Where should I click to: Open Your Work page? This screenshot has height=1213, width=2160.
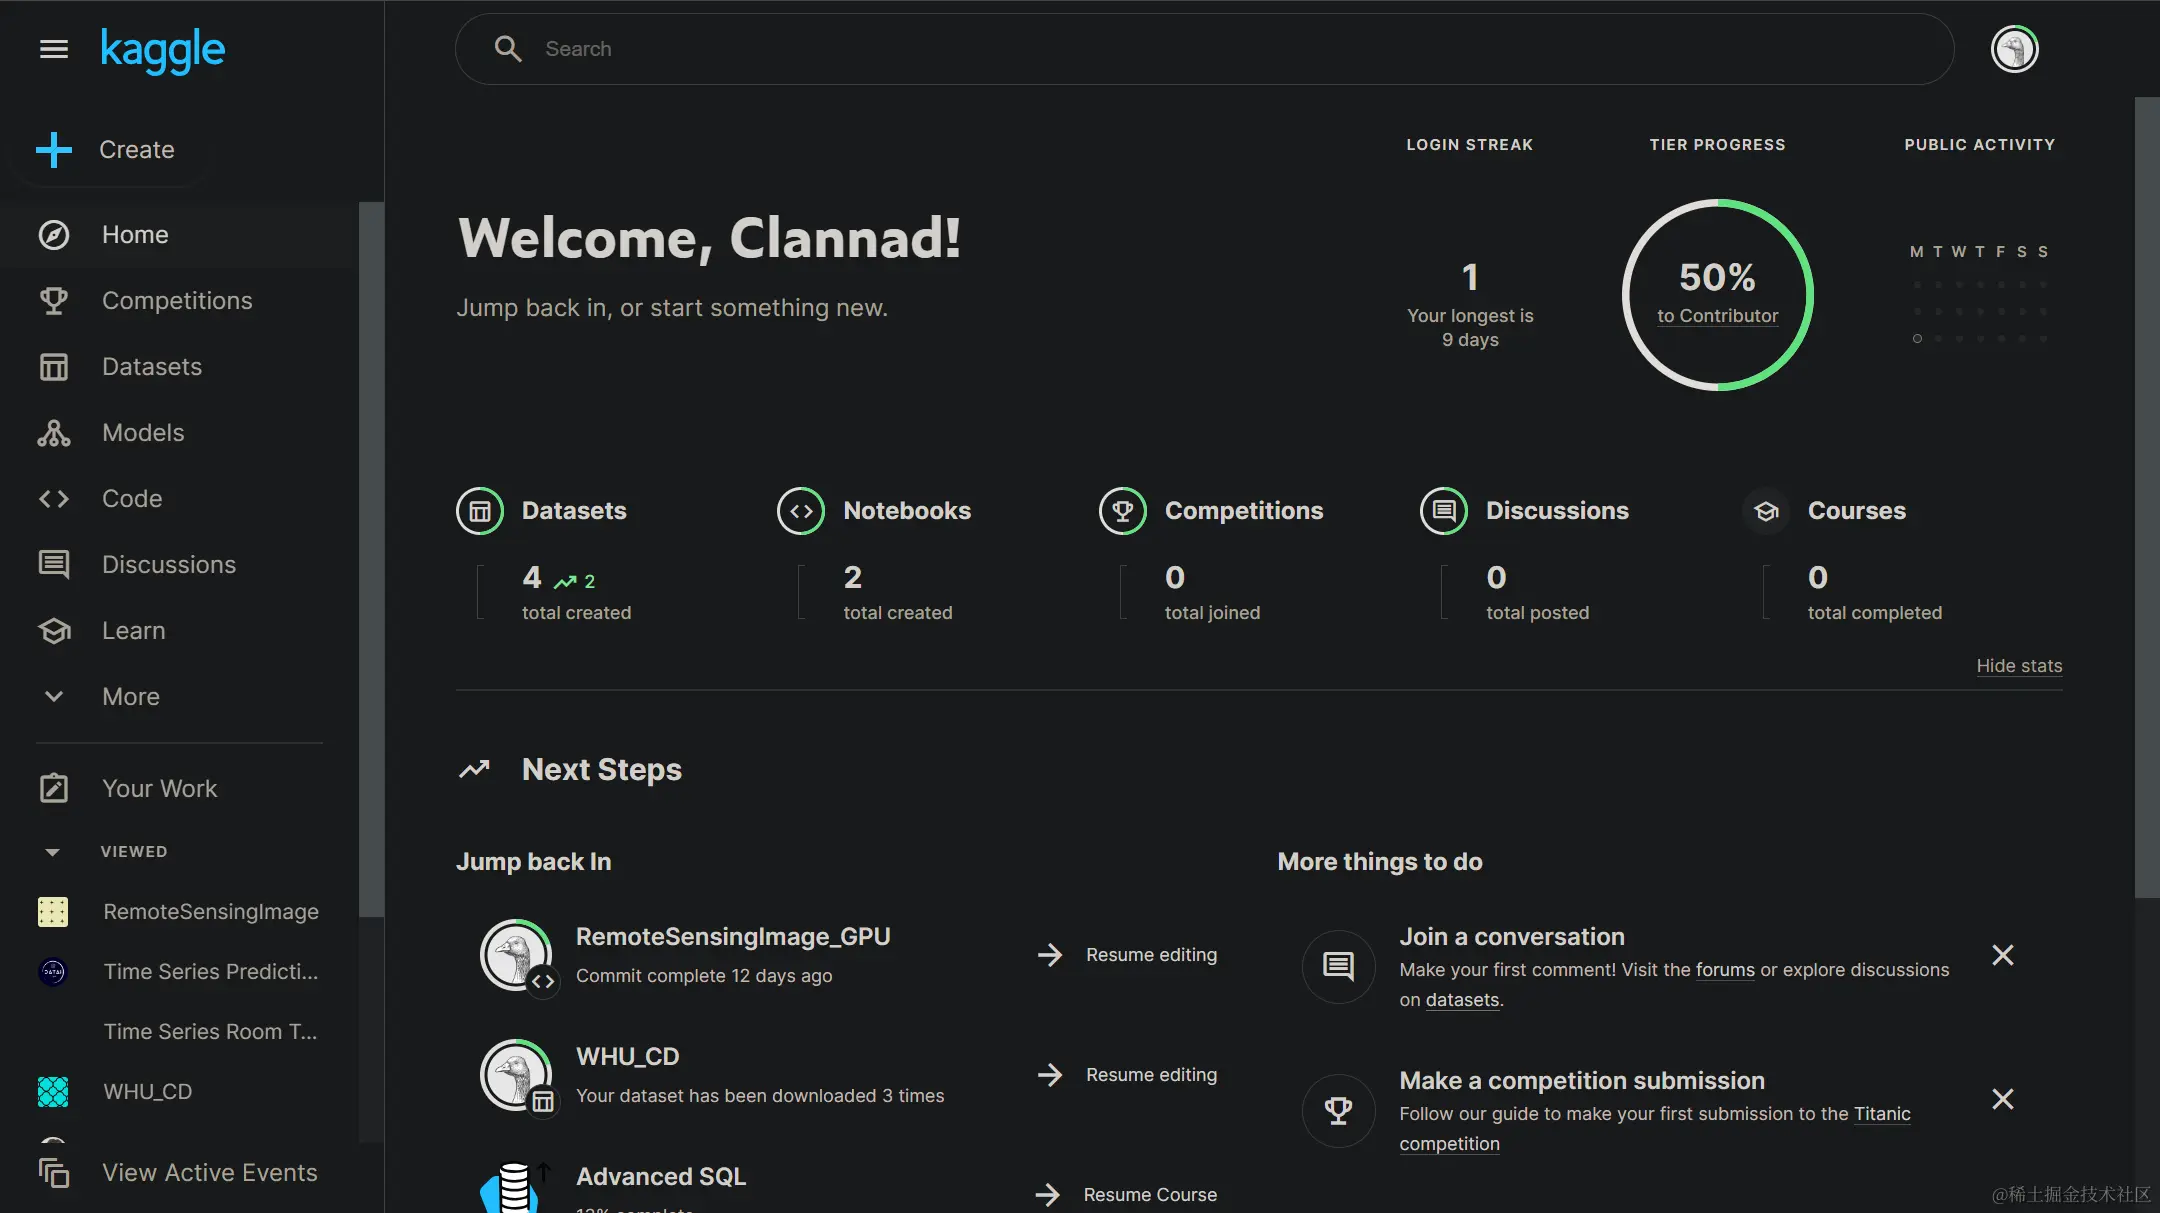(x=159, y=789)
